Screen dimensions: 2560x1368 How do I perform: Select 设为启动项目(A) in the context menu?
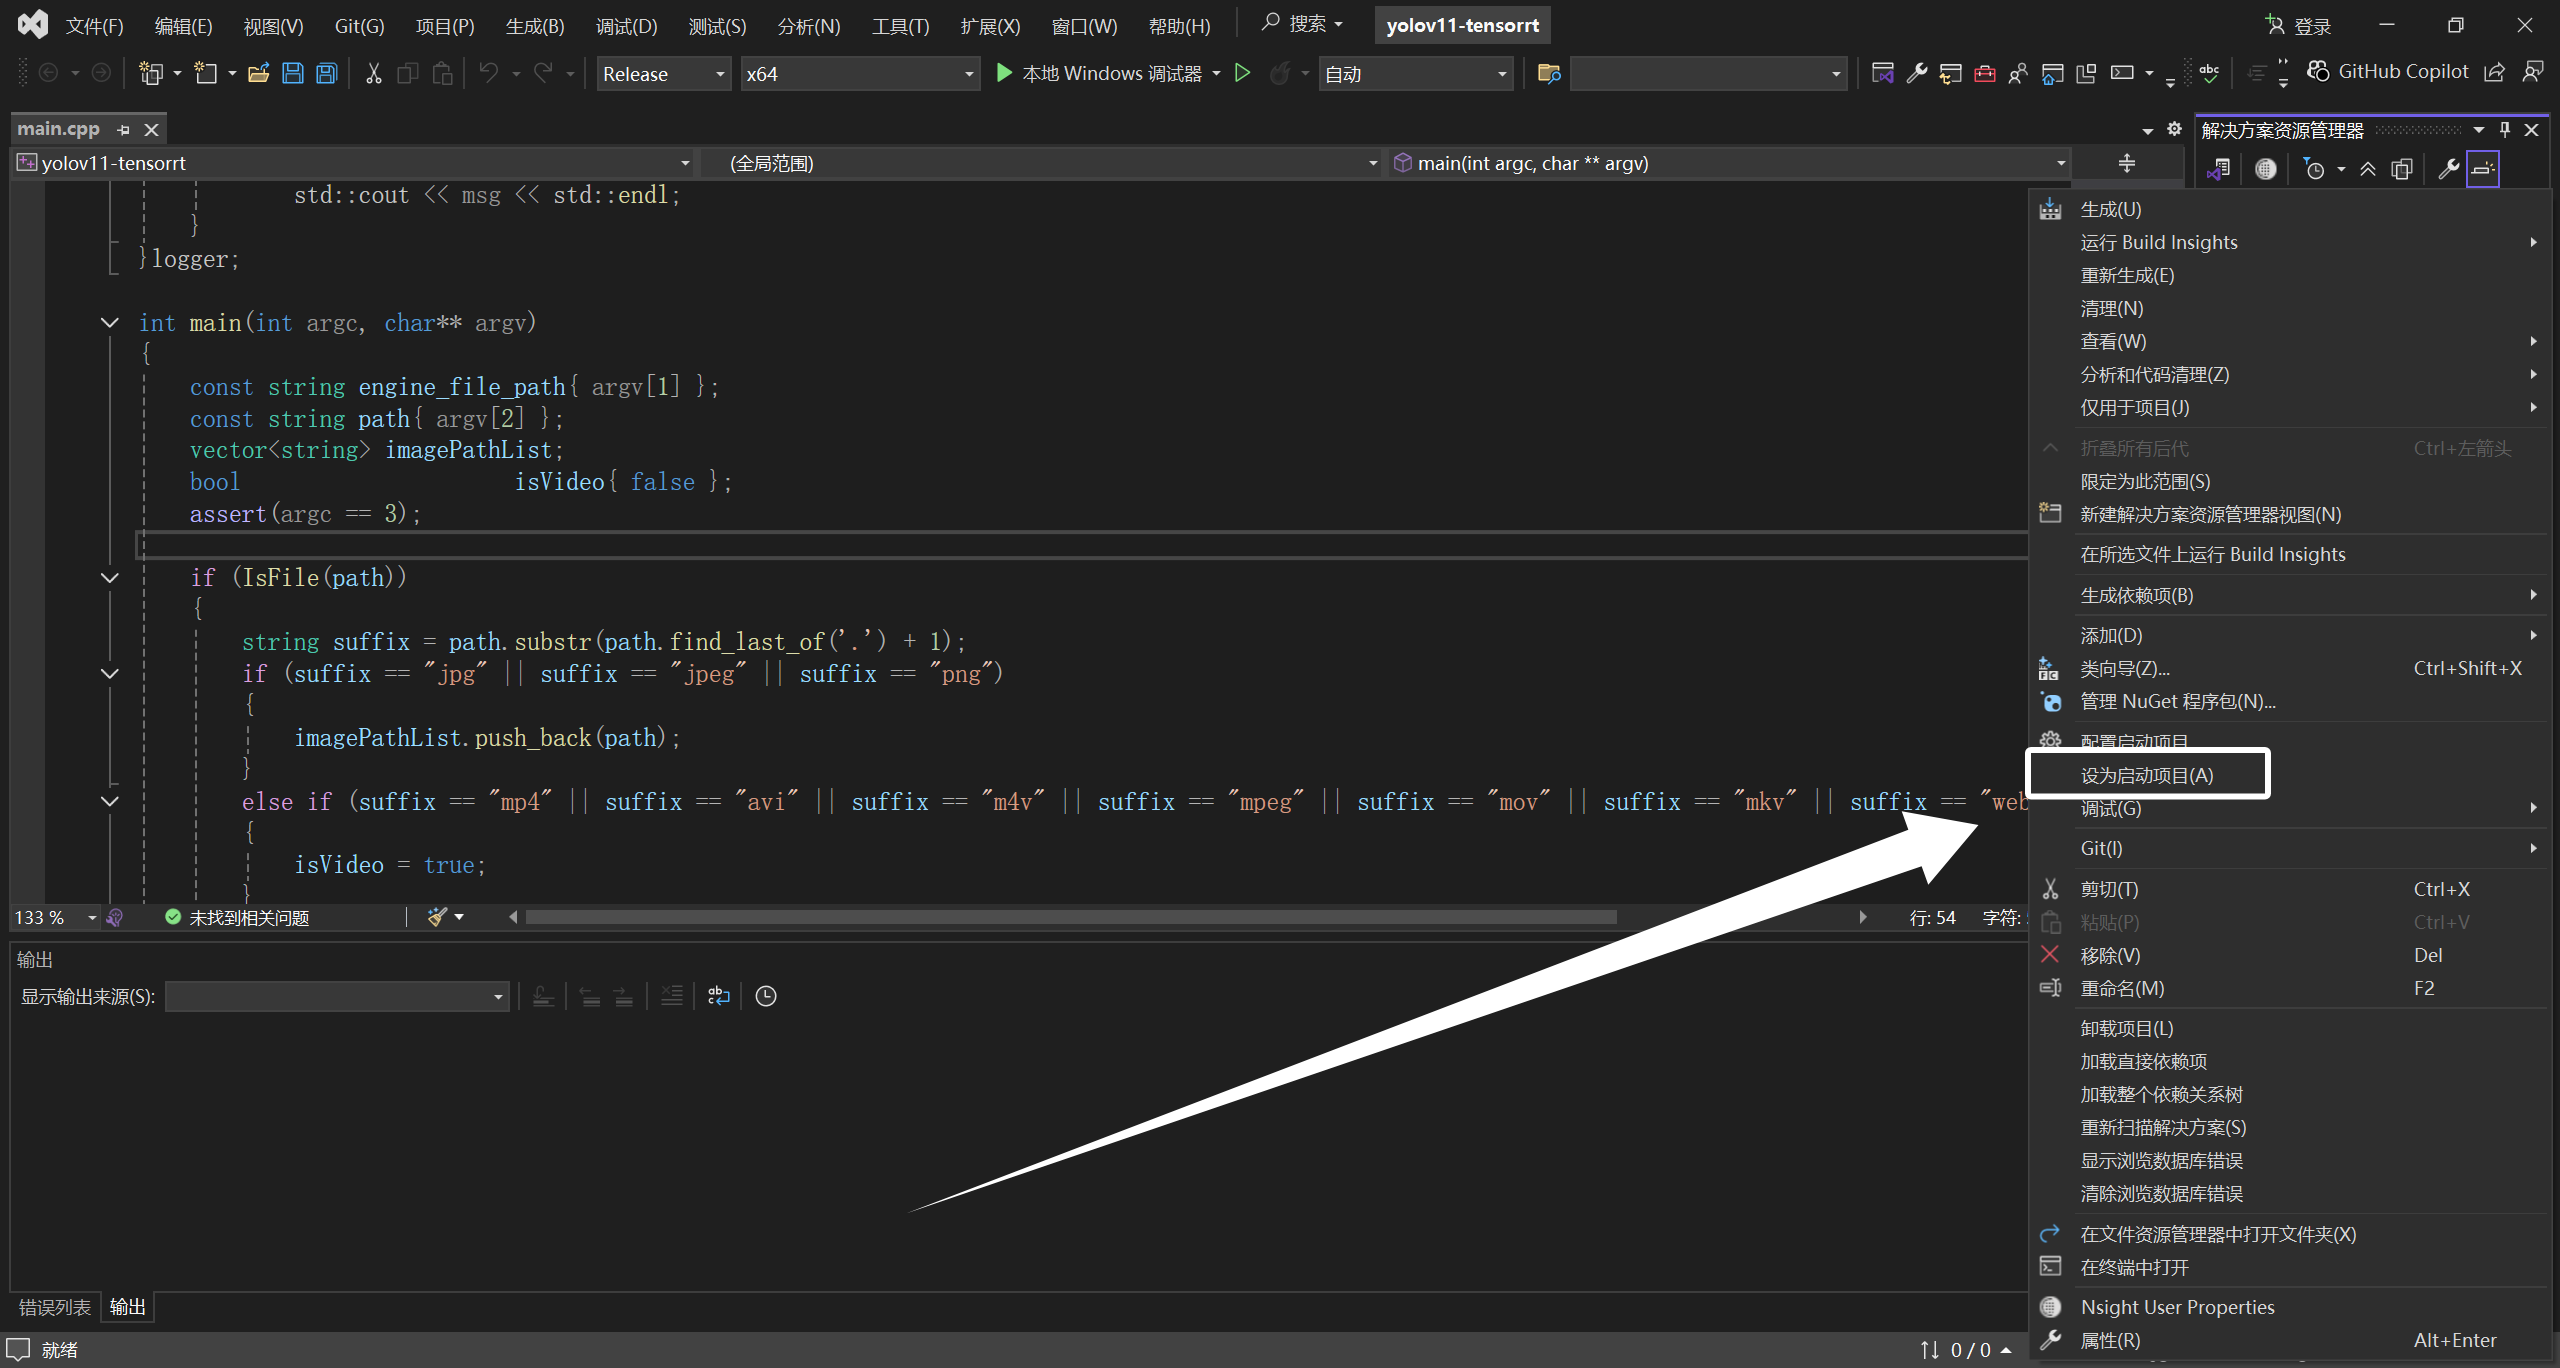[x=2147, y=775]
